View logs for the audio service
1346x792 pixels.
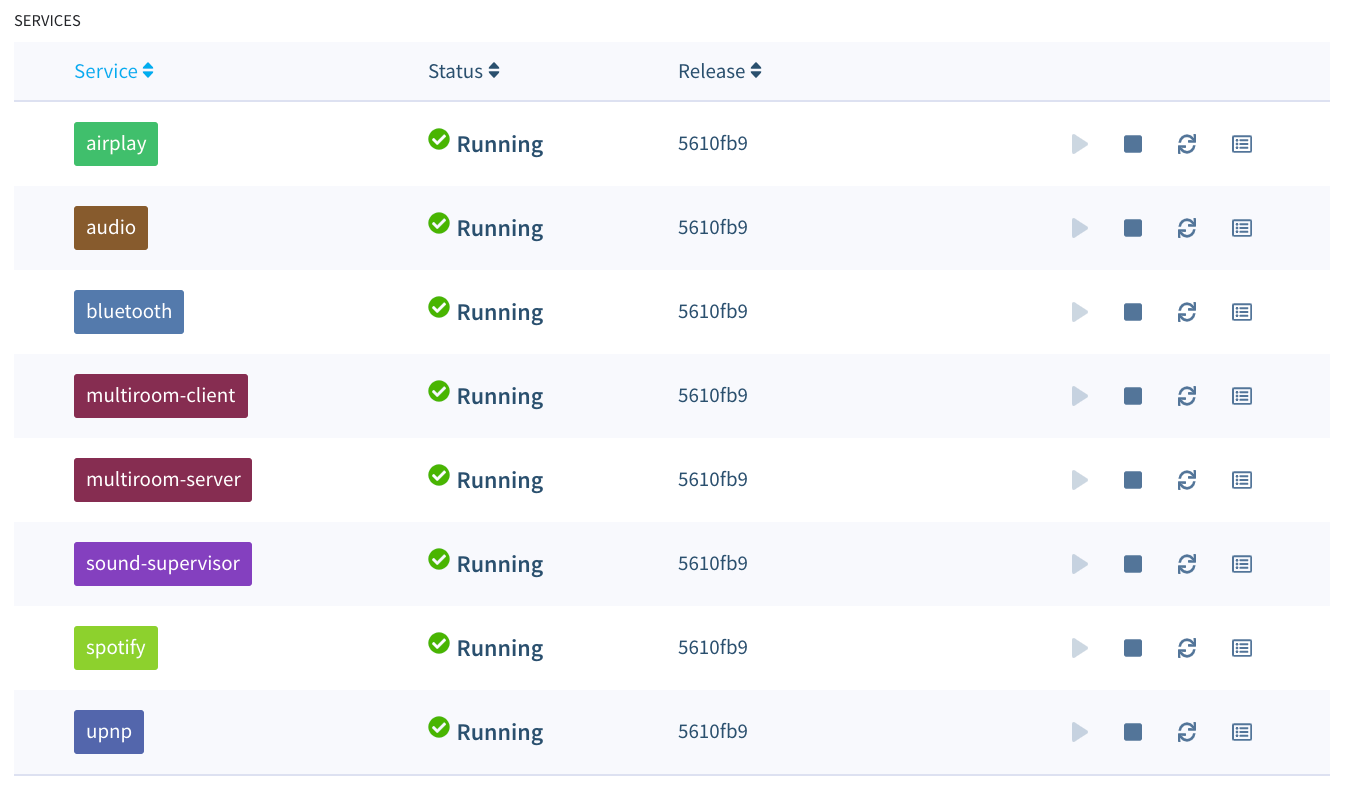(1241, 228)
